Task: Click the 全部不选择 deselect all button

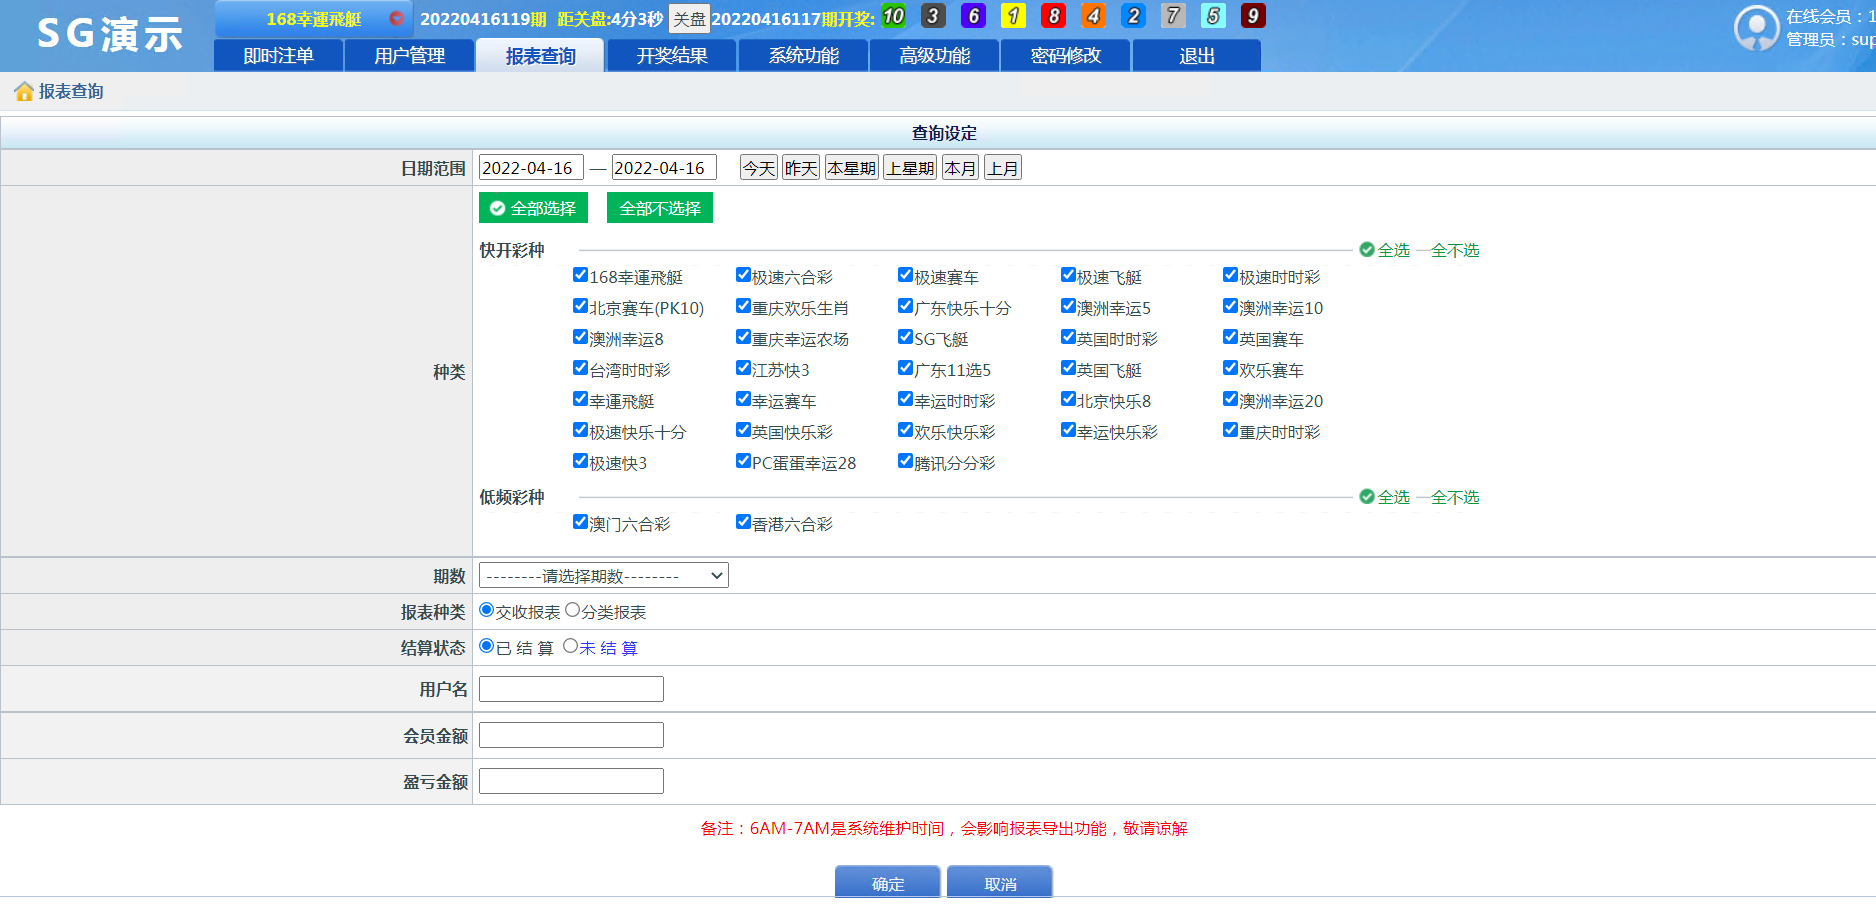Action: tap(660, 207)
